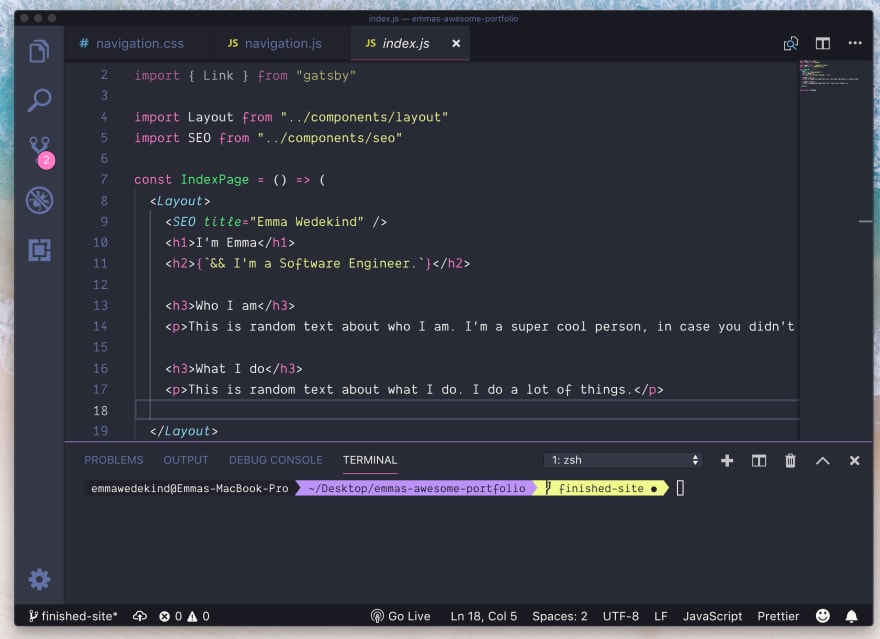
Task: Split the editor to the right
Action: (x=822, y=43)
